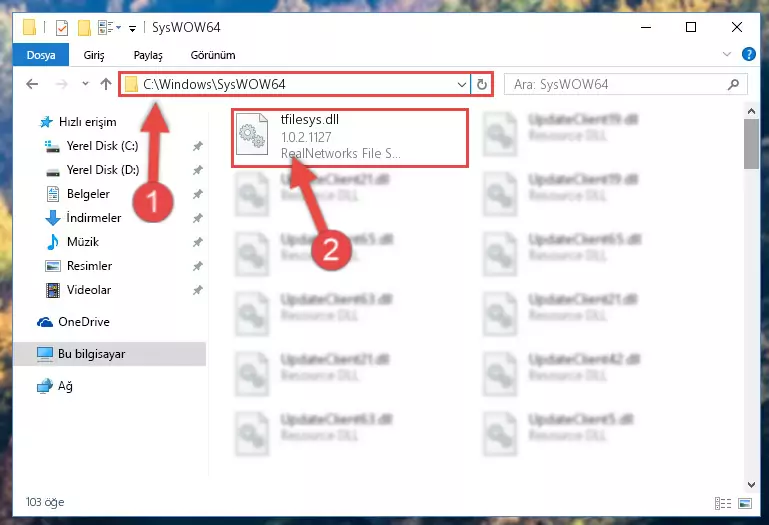Click pin icon next to Resimler
The width and height of the screenshot is (769, 525).
[x=197, y=266]
